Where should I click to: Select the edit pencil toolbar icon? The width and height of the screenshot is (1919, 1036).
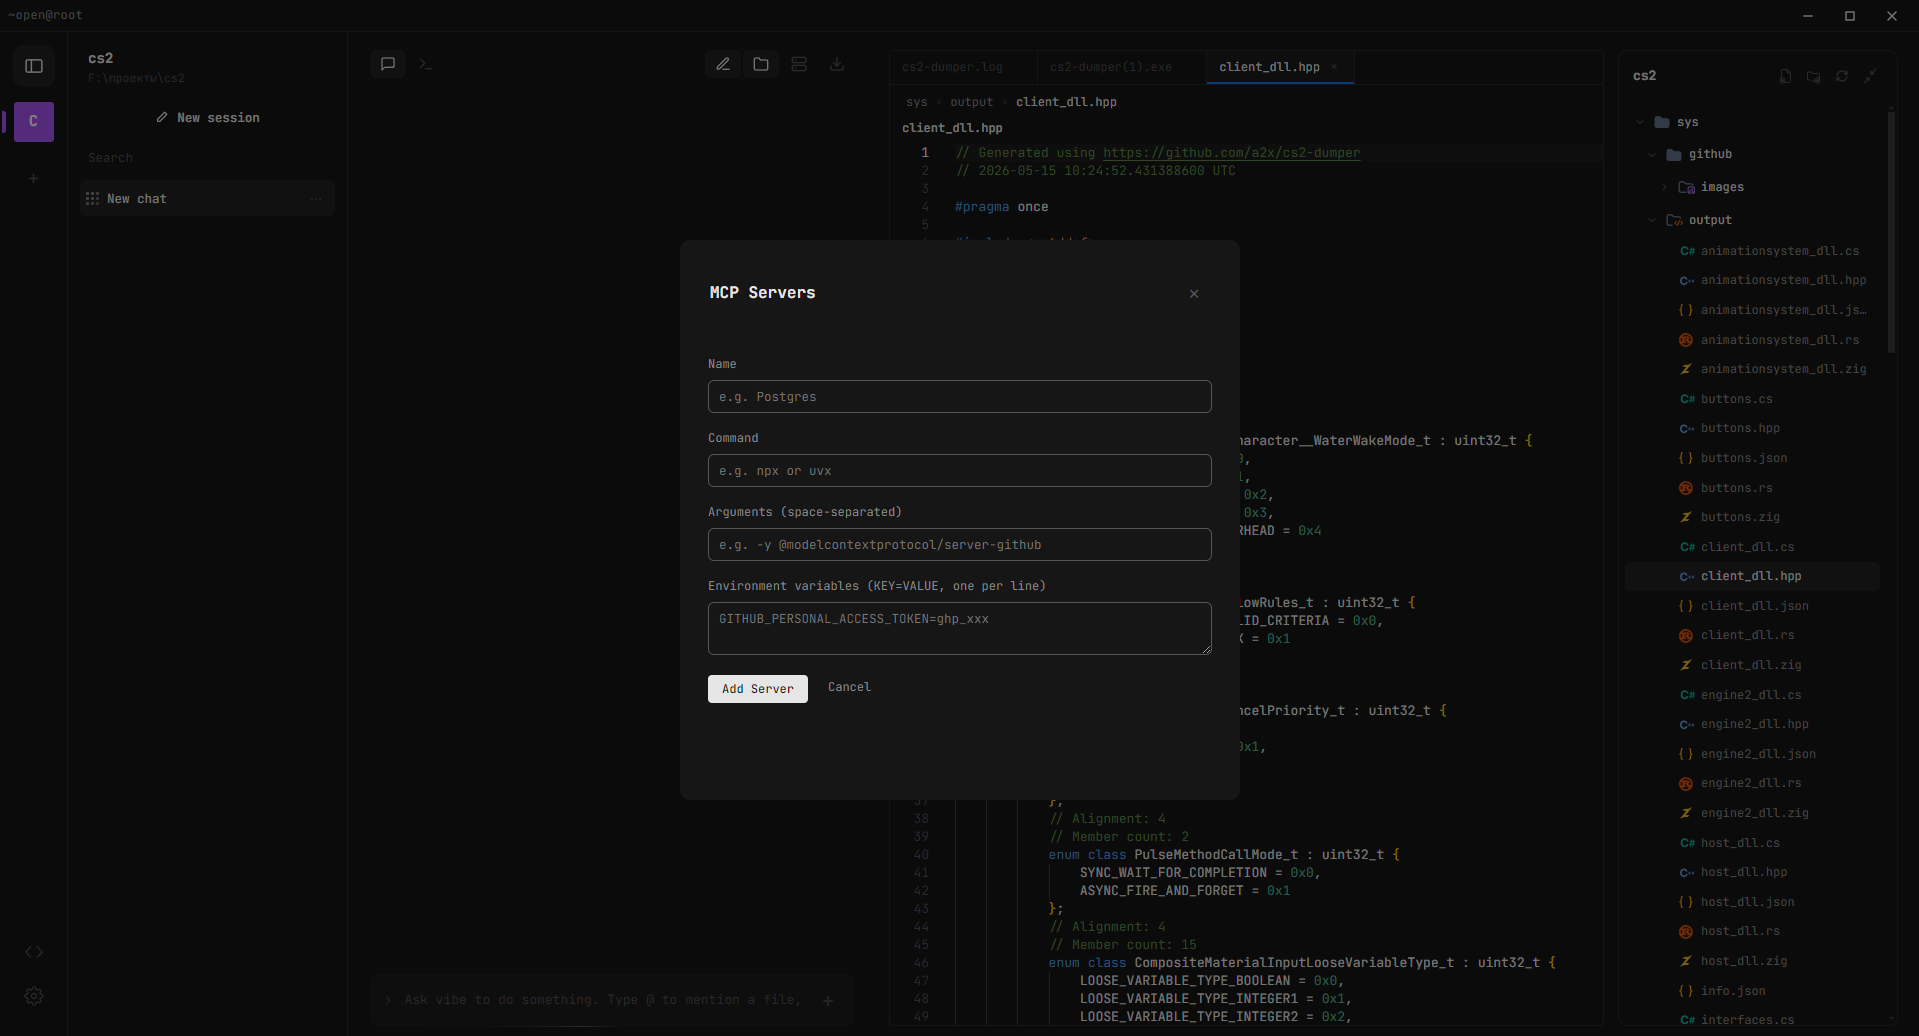point(723,64)
